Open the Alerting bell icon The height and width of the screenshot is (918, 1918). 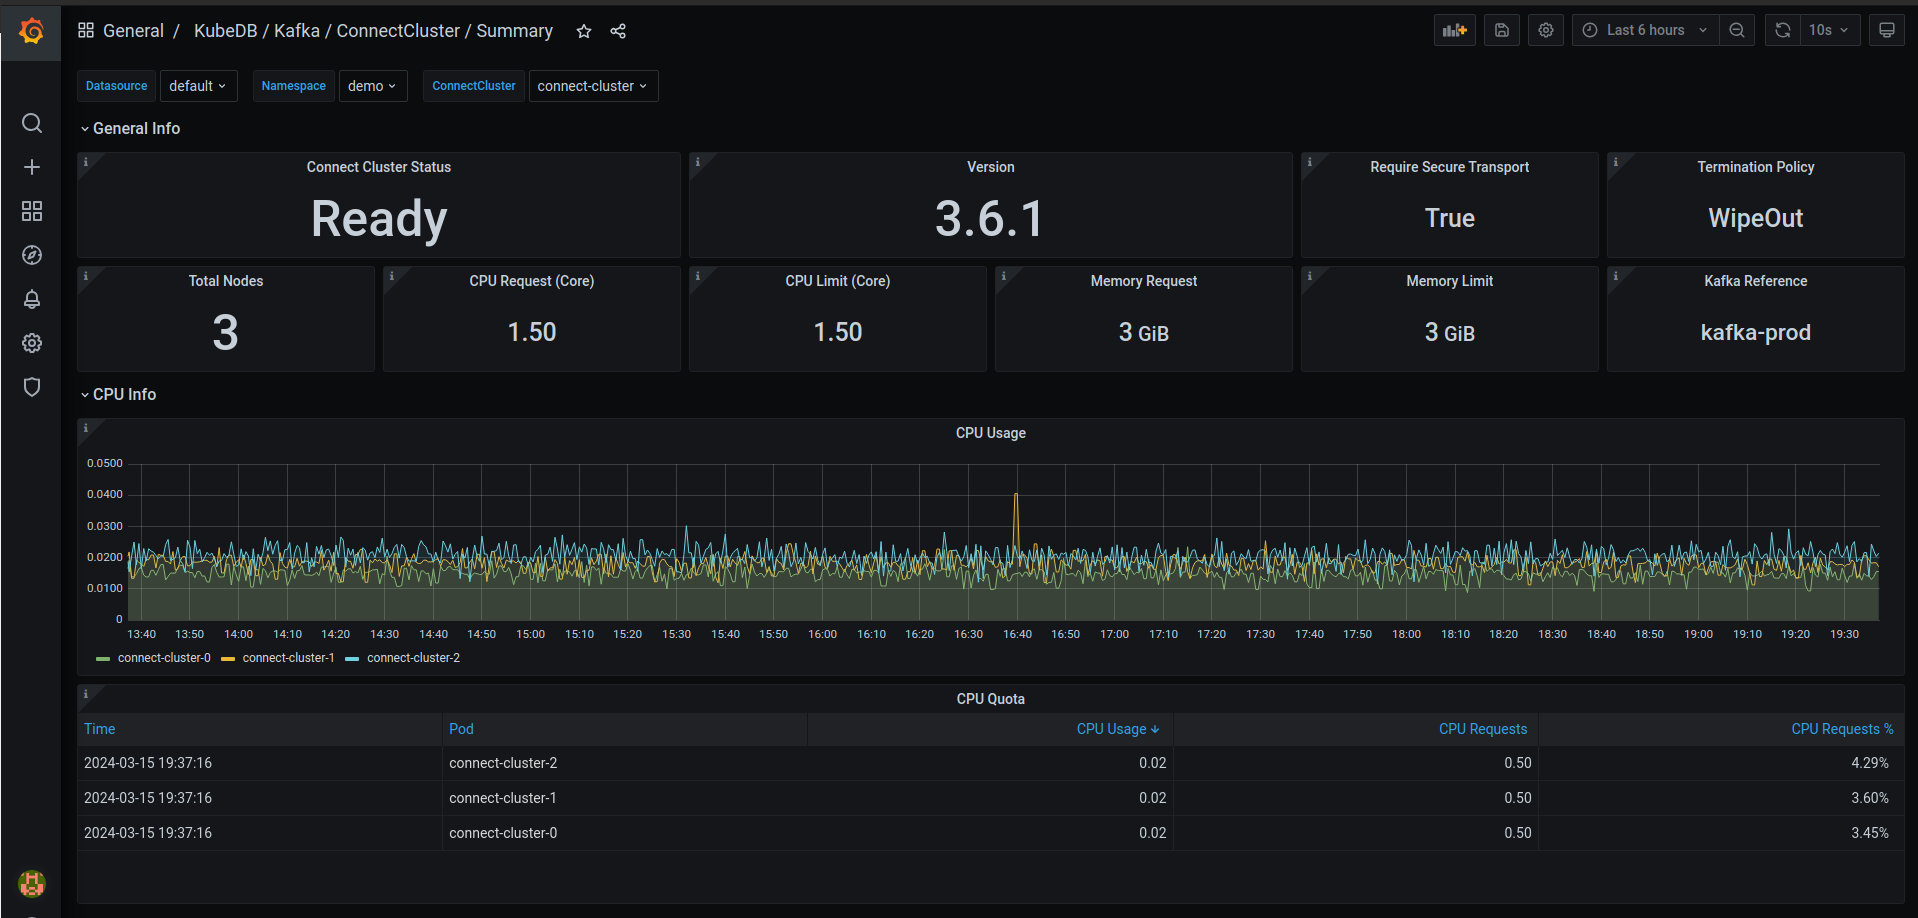pos(31,299)
